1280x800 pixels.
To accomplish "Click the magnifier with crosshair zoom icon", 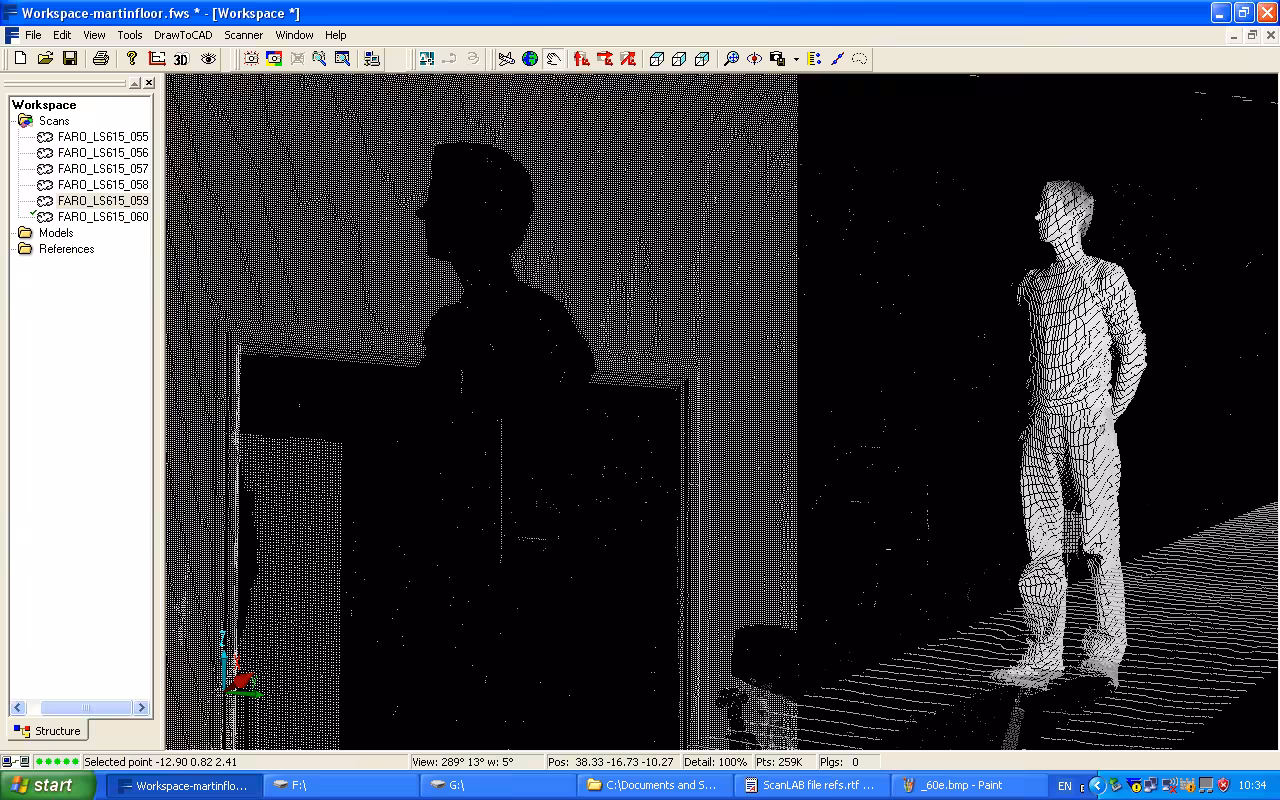I will pos(732,59).
